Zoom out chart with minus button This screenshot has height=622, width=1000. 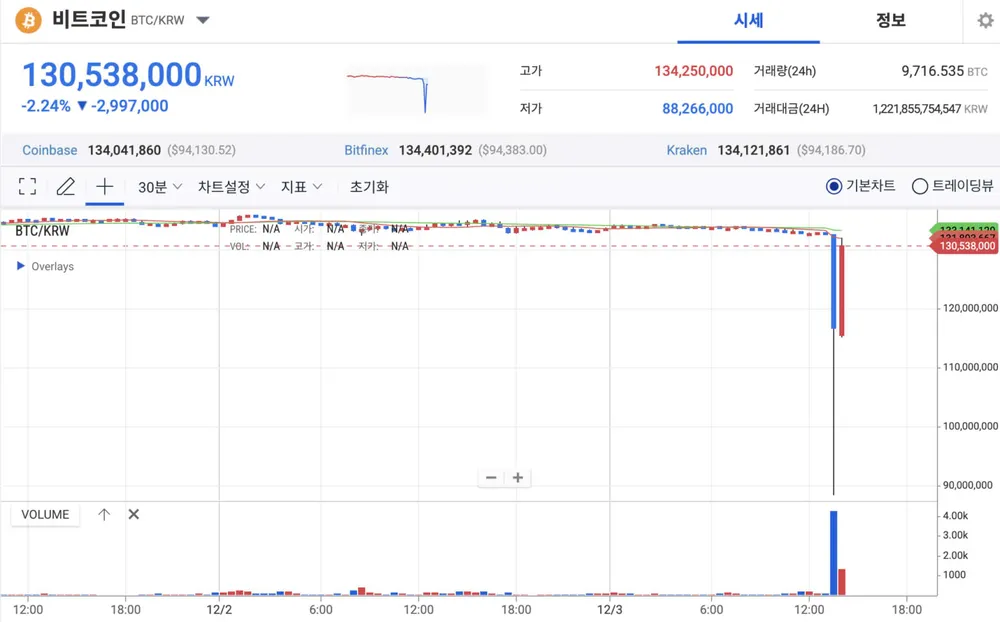[x=491, y=478]
